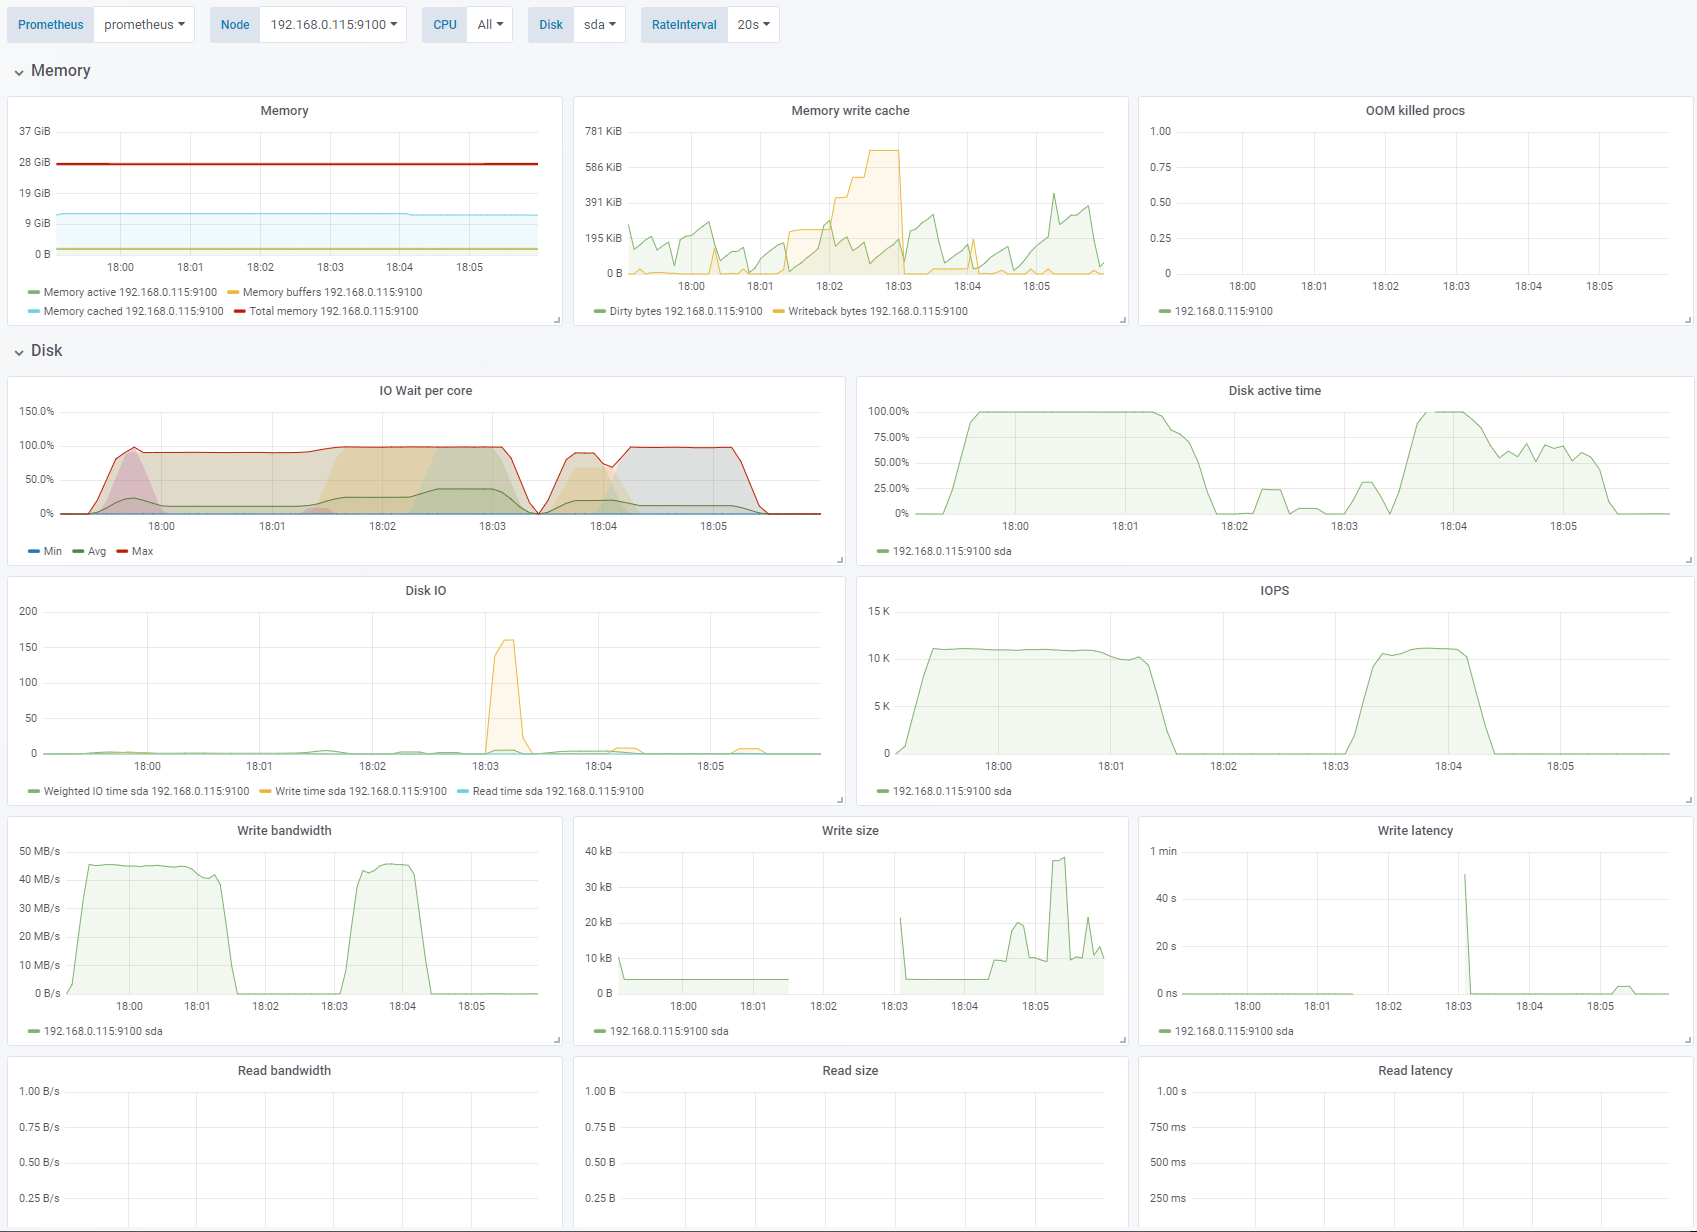Toggle Weighted IO time sda legend entry
The image size is (1697, 1232).
click(x=146, y=791)
